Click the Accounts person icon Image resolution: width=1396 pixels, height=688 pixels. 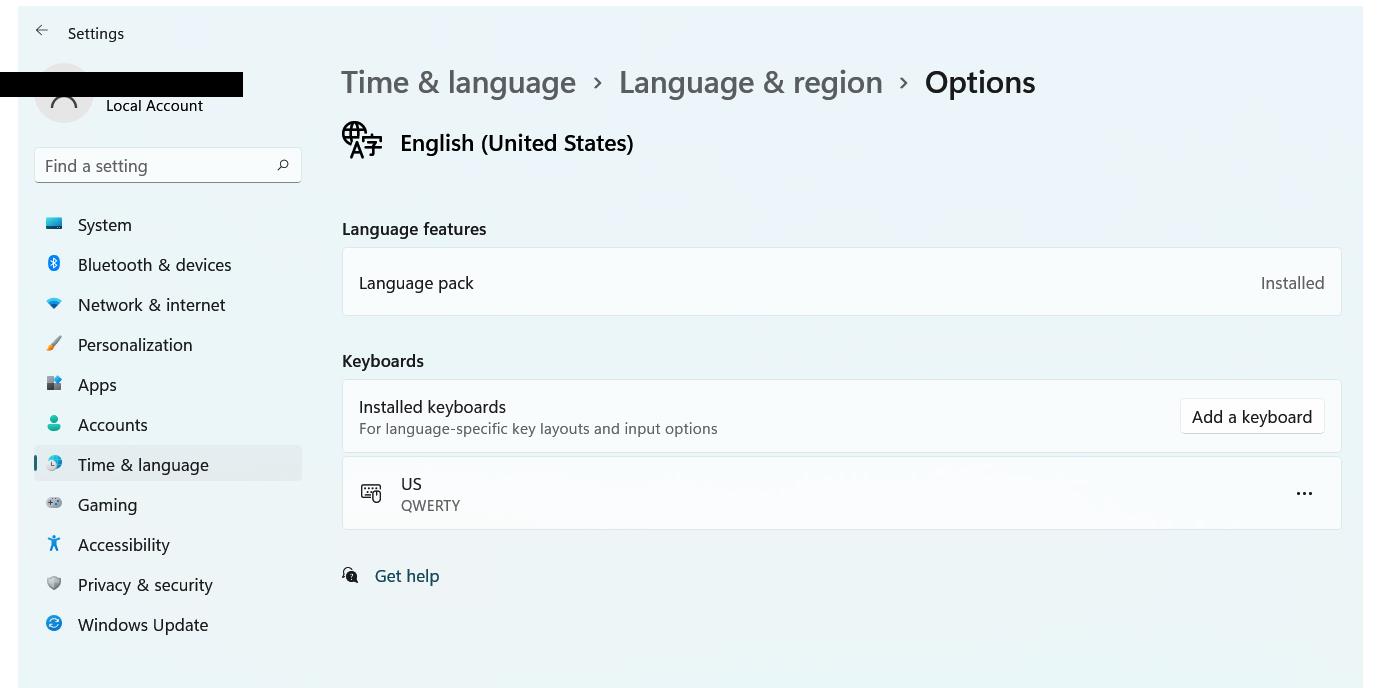pos(54,424)
